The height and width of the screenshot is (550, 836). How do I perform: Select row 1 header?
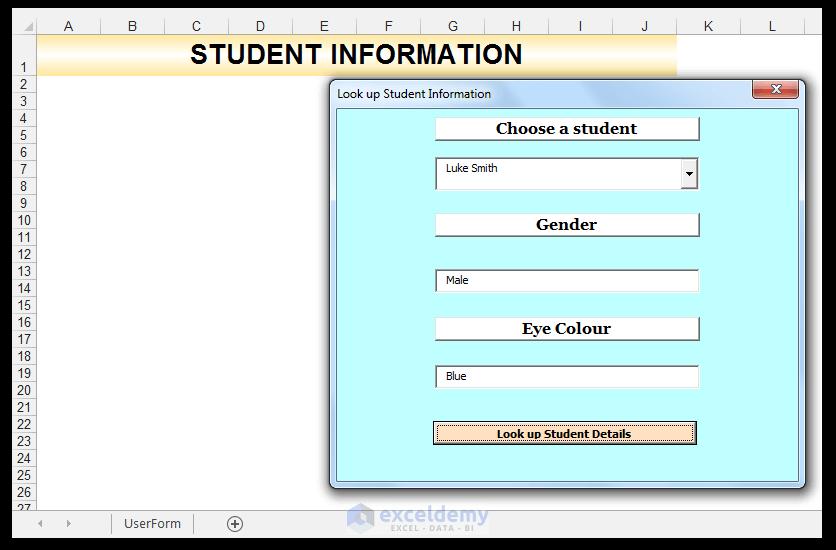tap(24, 55)
